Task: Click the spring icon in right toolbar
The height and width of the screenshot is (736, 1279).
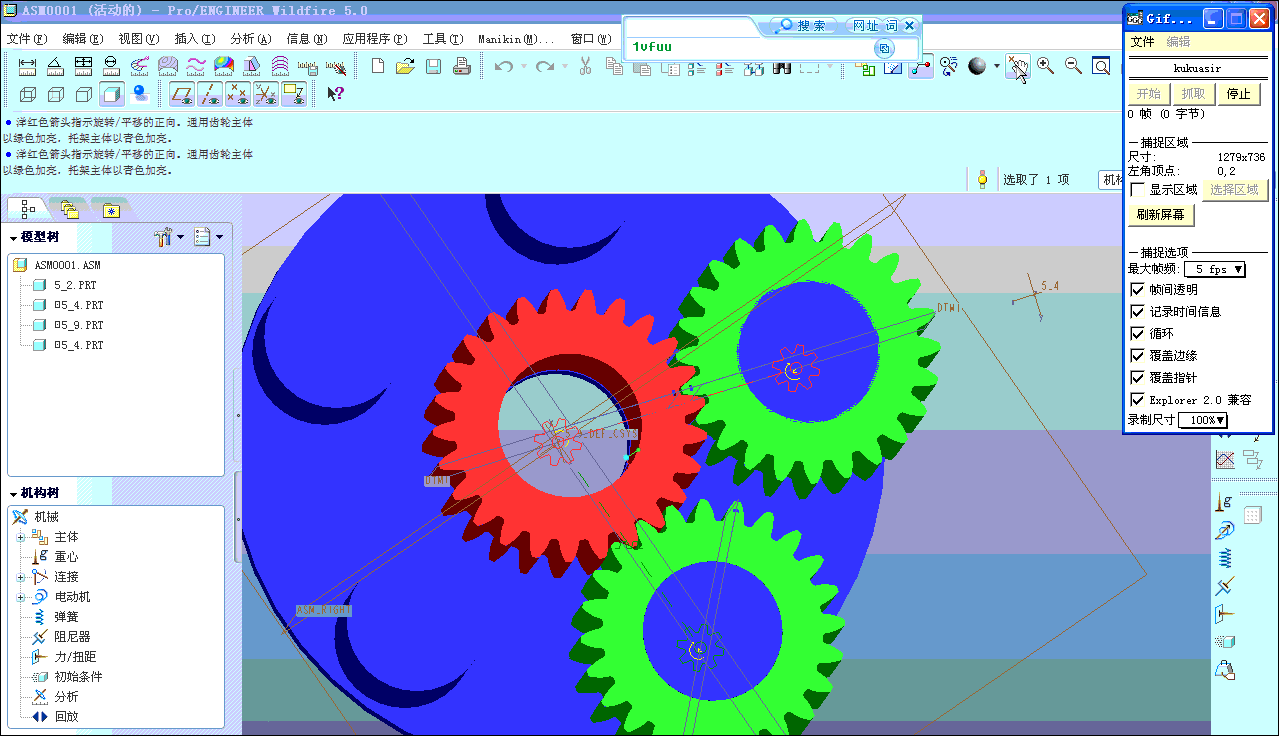Action: tap(1225, 558)
